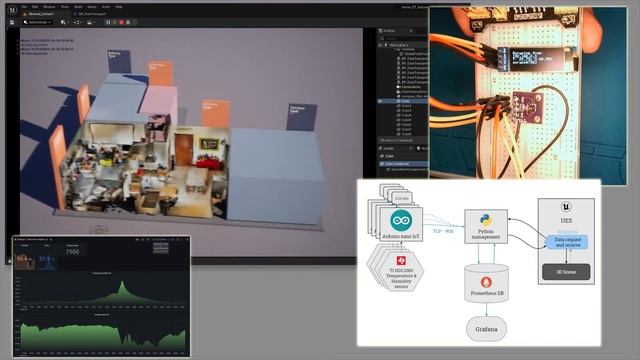Open the Edit menu in Unreal Editor

[35, 7]
